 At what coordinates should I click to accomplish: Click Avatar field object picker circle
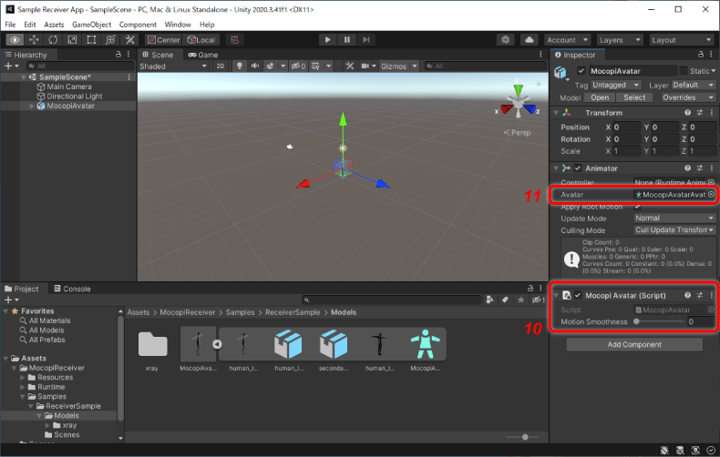point(711,195)
